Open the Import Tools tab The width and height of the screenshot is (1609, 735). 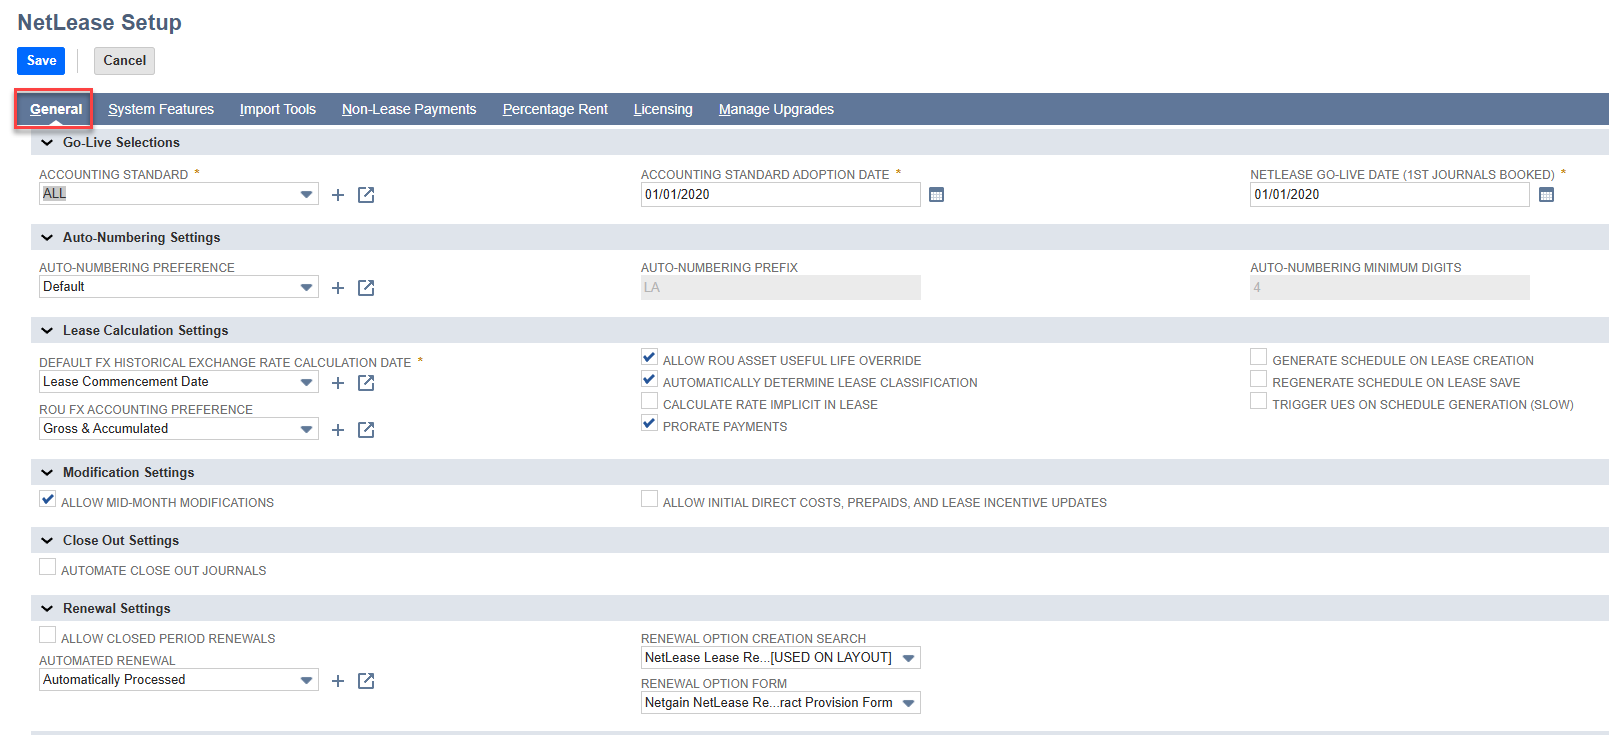(278, 109)
